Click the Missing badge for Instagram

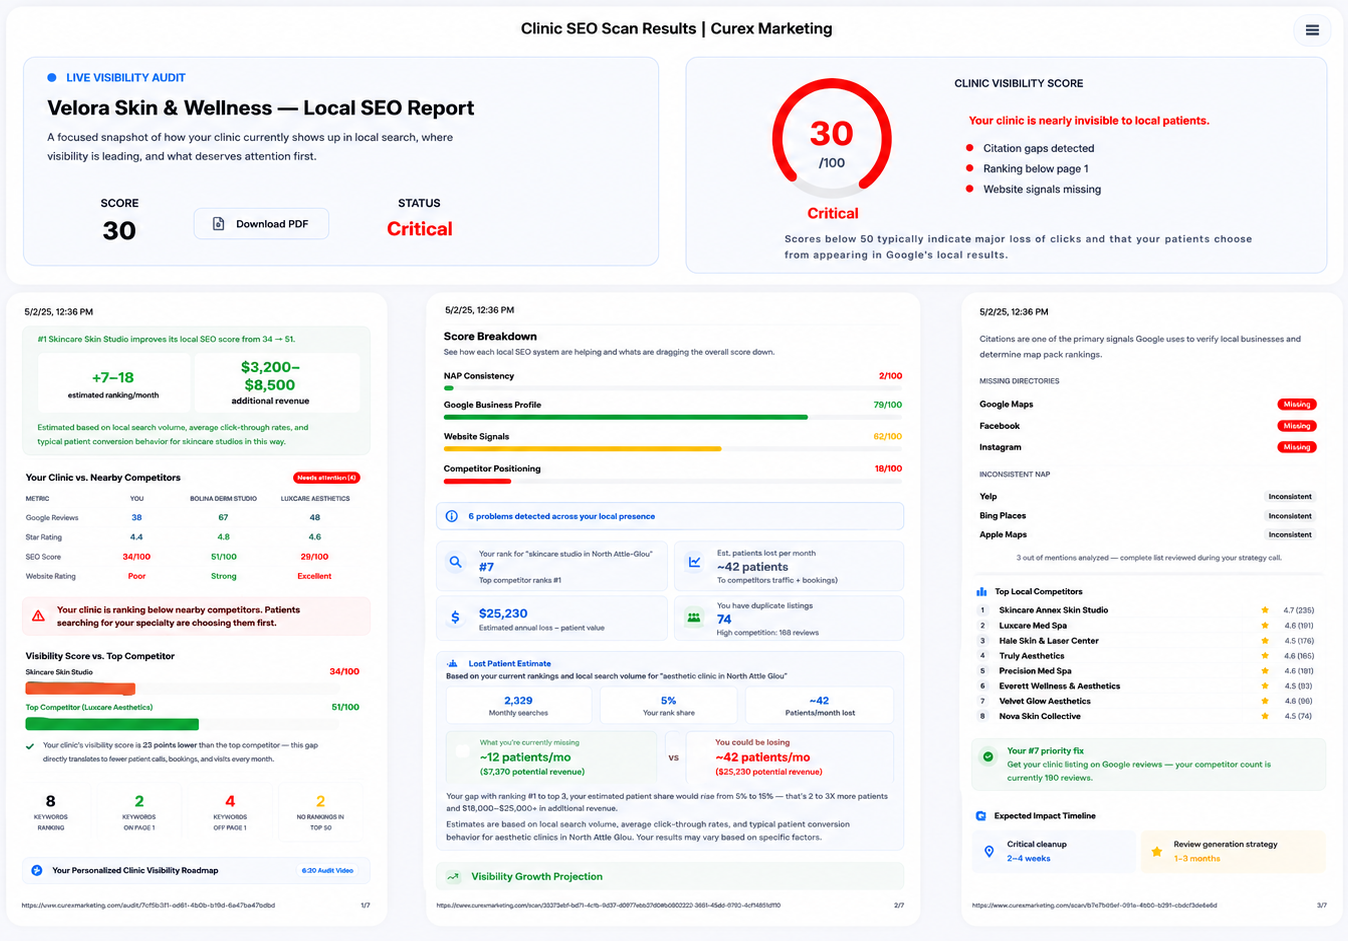tap(1297, 447)
